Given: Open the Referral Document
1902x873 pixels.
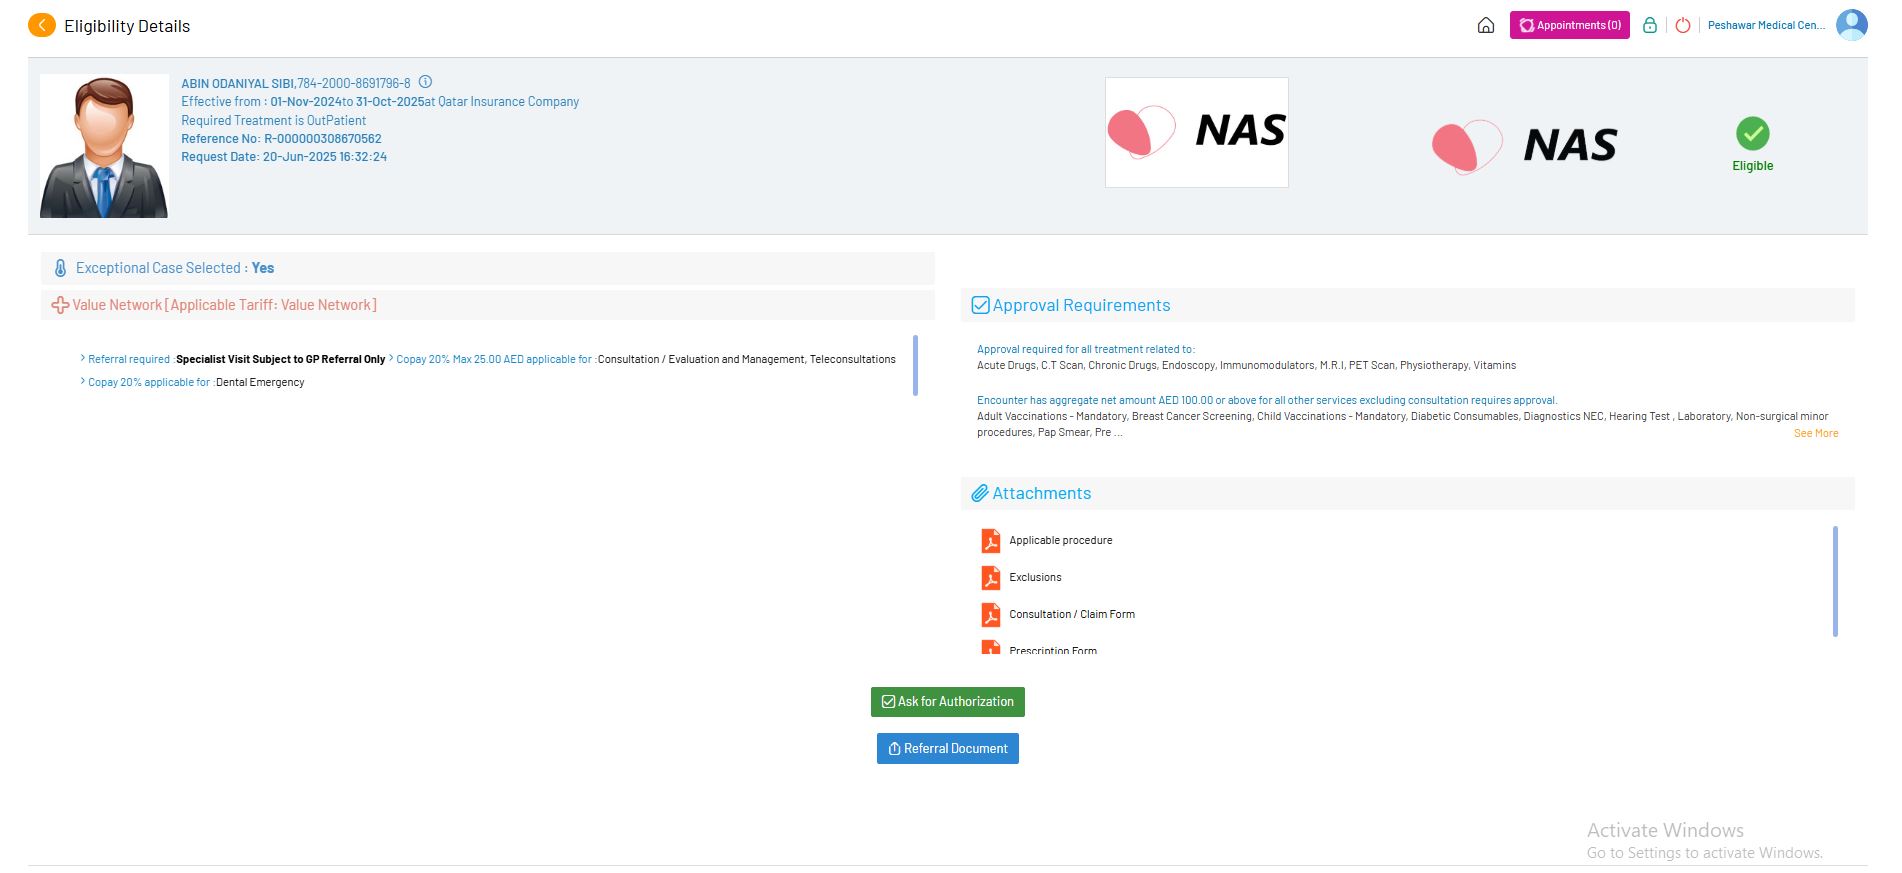Looking at the screenshot, I should (948, 749).
